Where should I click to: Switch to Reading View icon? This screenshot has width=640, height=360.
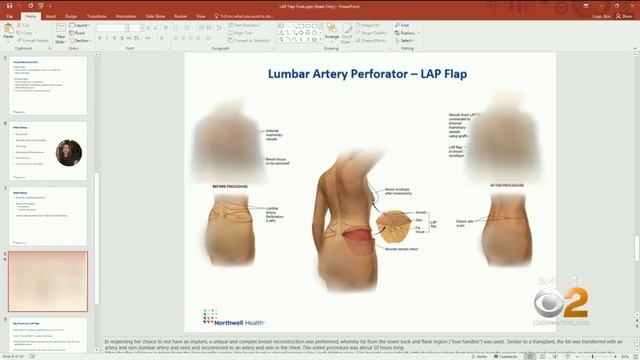[555, 356]
